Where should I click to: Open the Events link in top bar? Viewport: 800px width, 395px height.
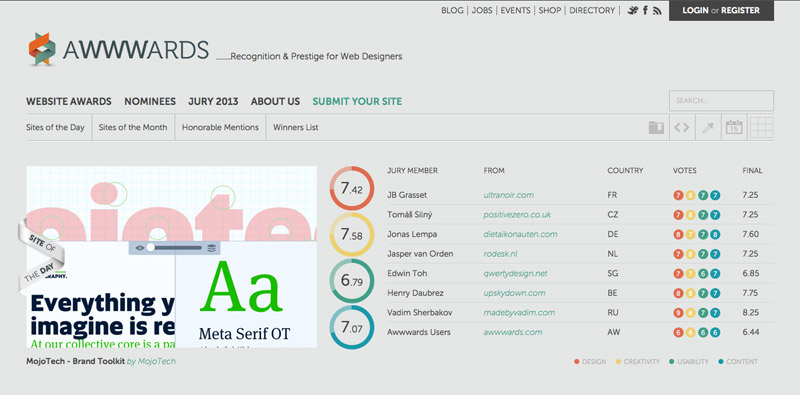pyautogui.click(x=515, y=10)
